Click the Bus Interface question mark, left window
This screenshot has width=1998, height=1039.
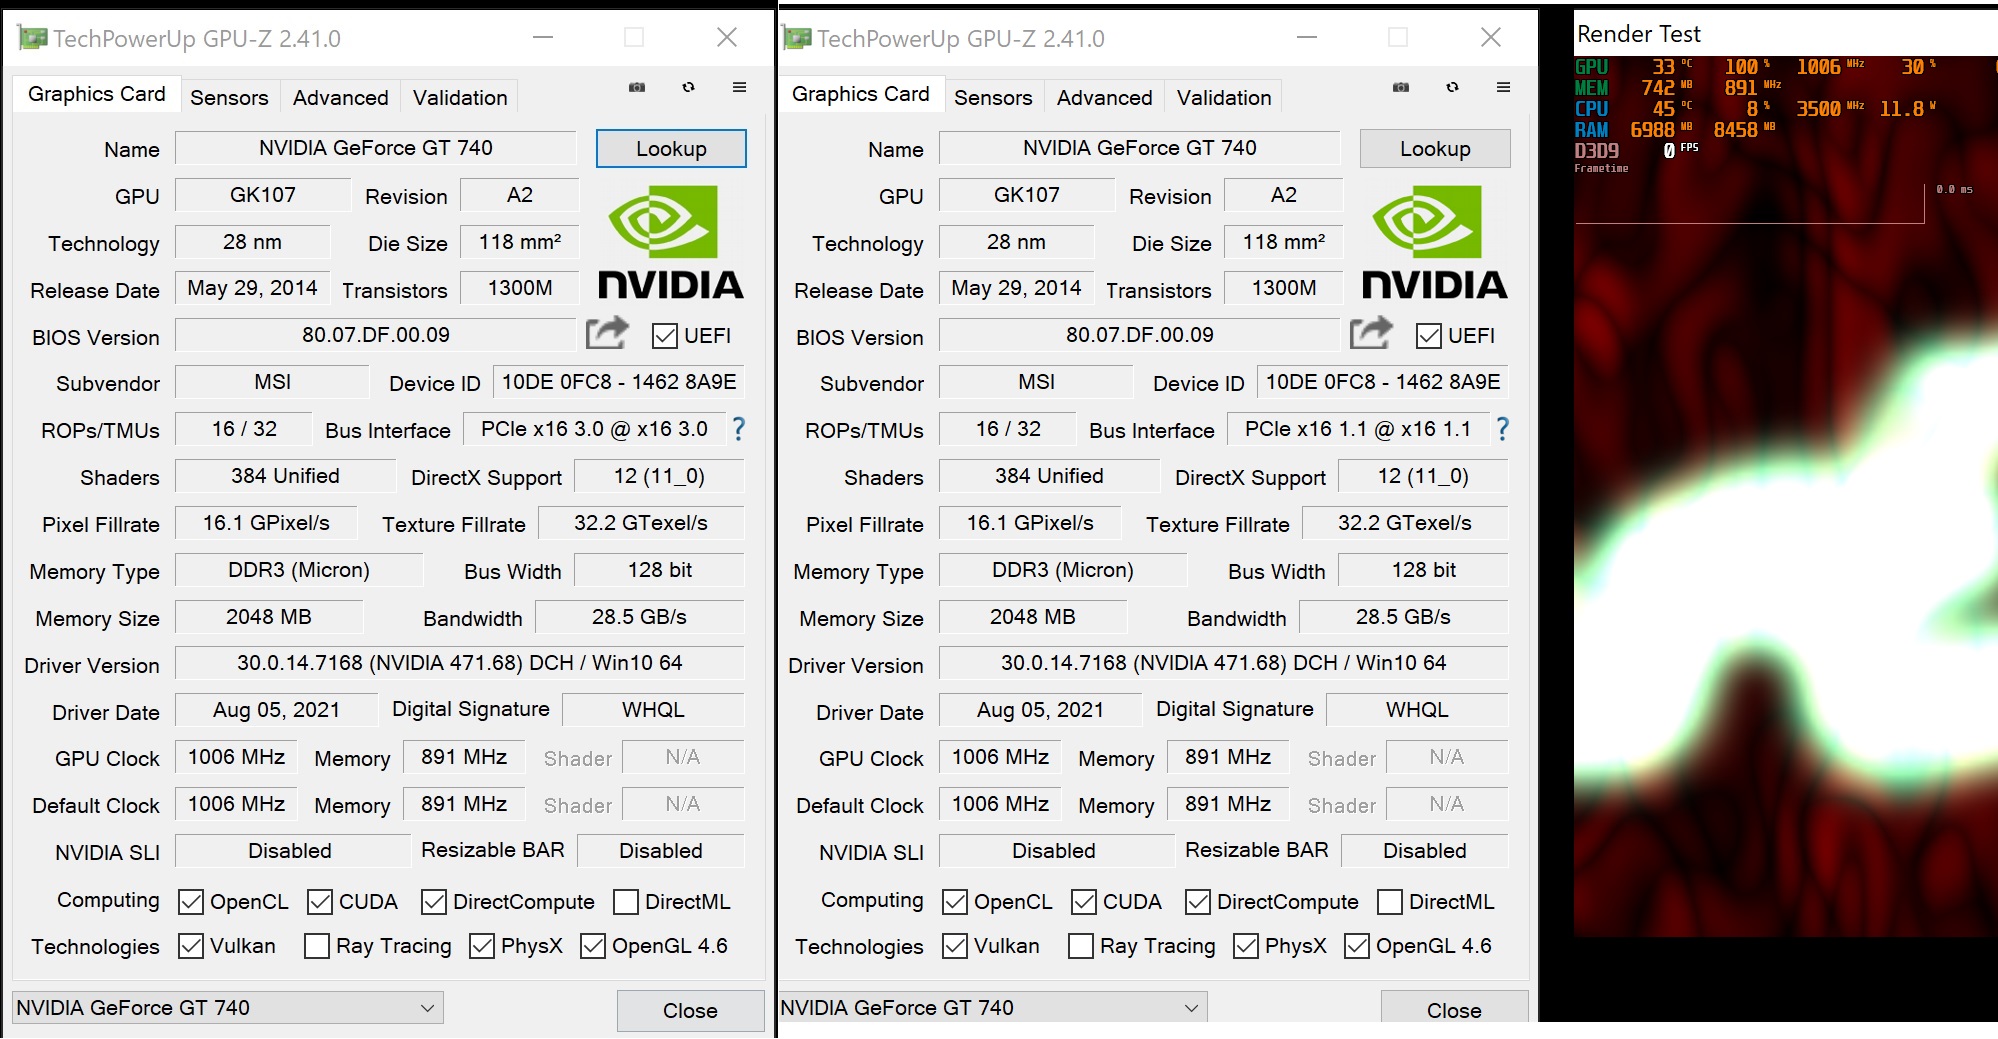pos(739,429)
